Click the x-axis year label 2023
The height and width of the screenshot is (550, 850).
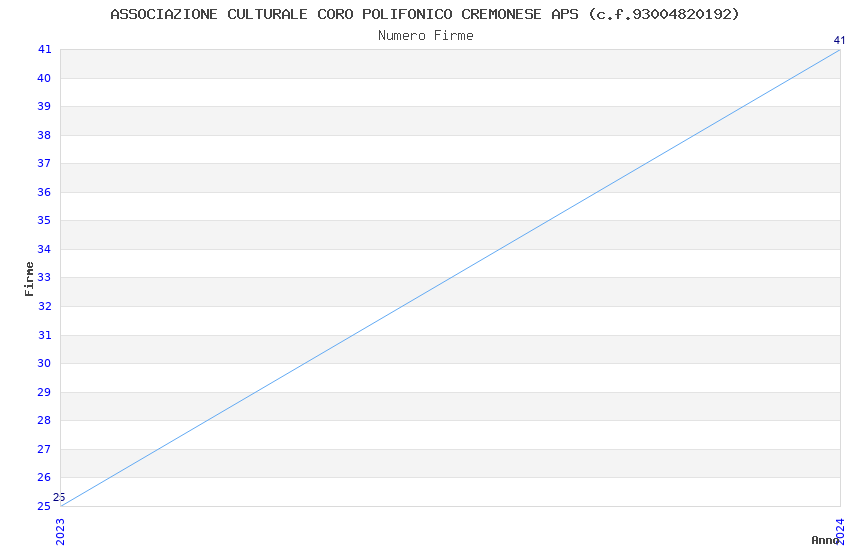(x=60, y=532)
